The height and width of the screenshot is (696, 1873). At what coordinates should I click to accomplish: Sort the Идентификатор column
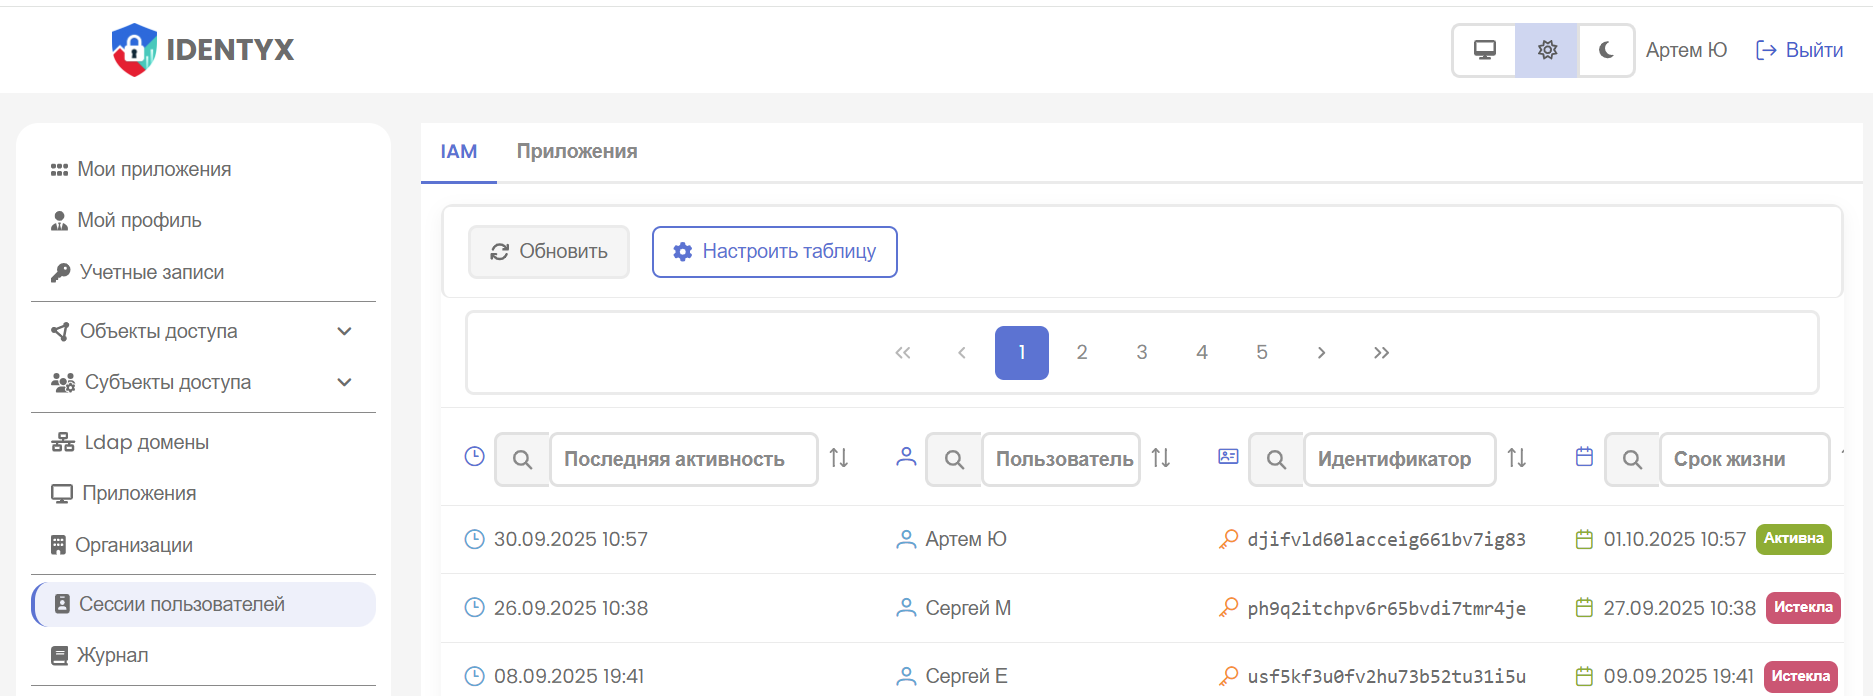pyautogui.click(x=1517, y=458)
